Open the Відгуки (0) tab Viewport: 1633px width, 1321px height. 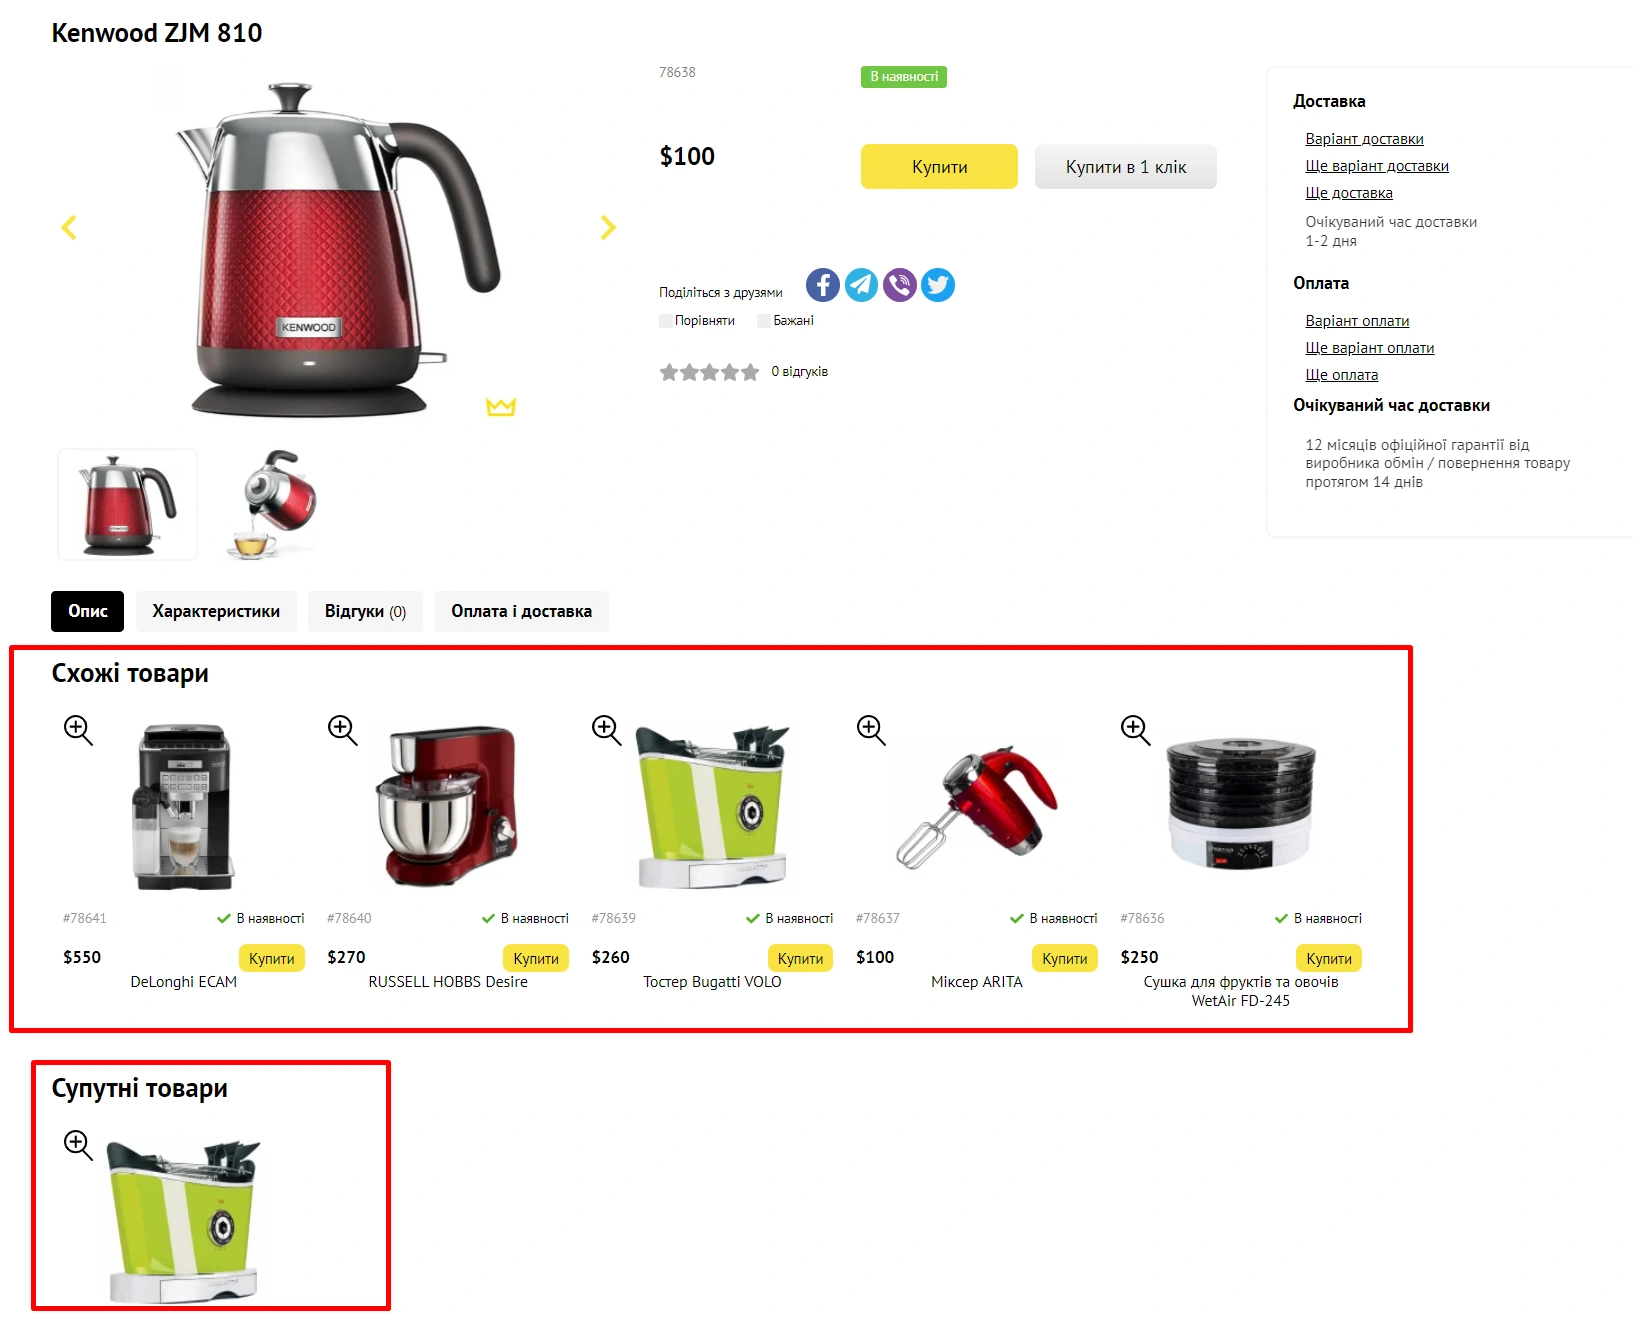tap(365, 611)
